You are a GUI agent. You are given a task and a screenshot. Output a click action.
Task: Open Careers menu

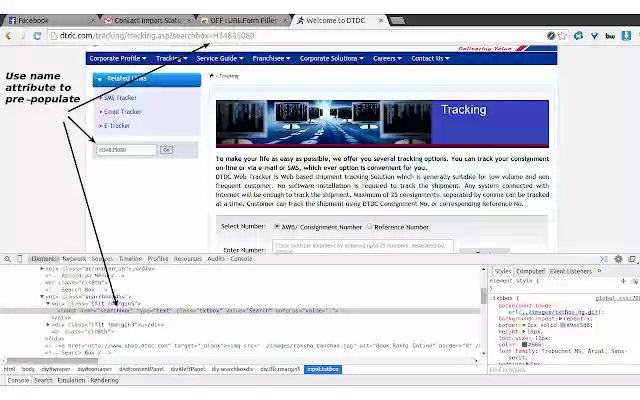point(387,58)
